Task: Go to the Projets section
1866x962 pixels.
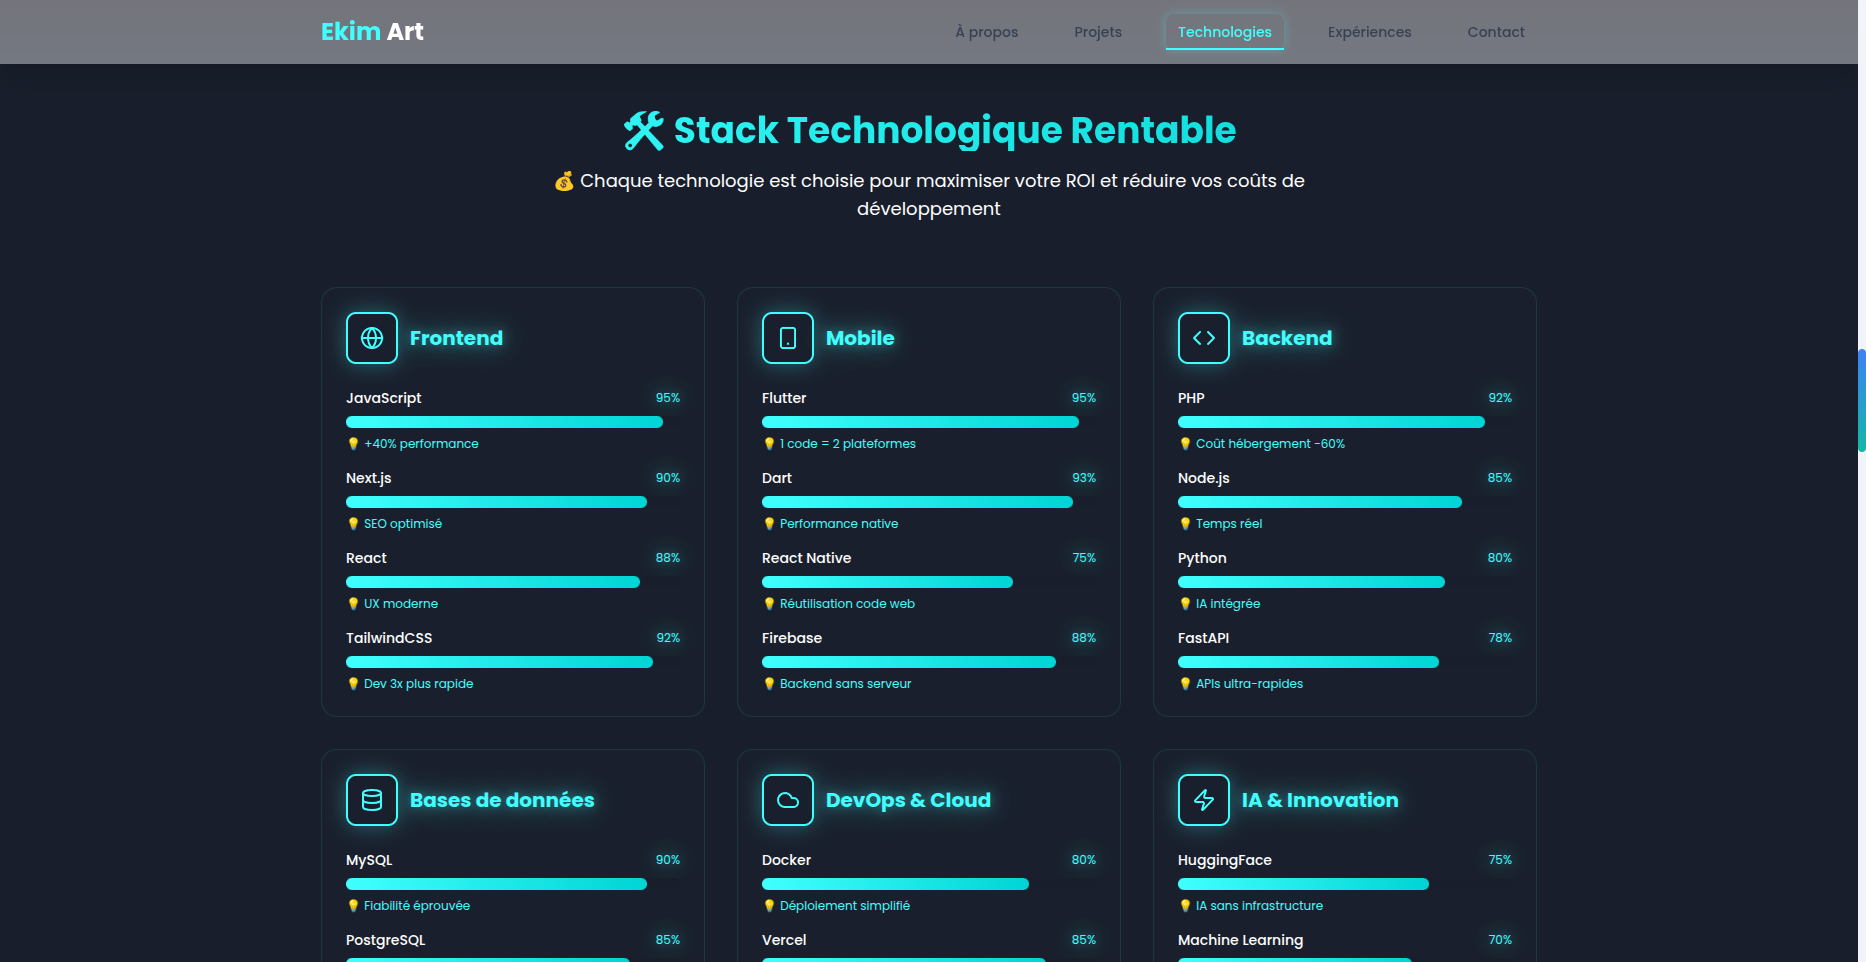Action: point(1098,32)
